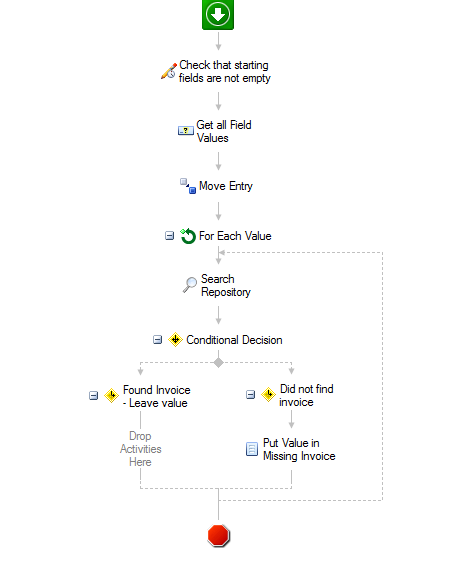This screenshot has width=459, height=569.
Task: Select the Drop Activities Here placeholder
Action: tap(140, 449)
